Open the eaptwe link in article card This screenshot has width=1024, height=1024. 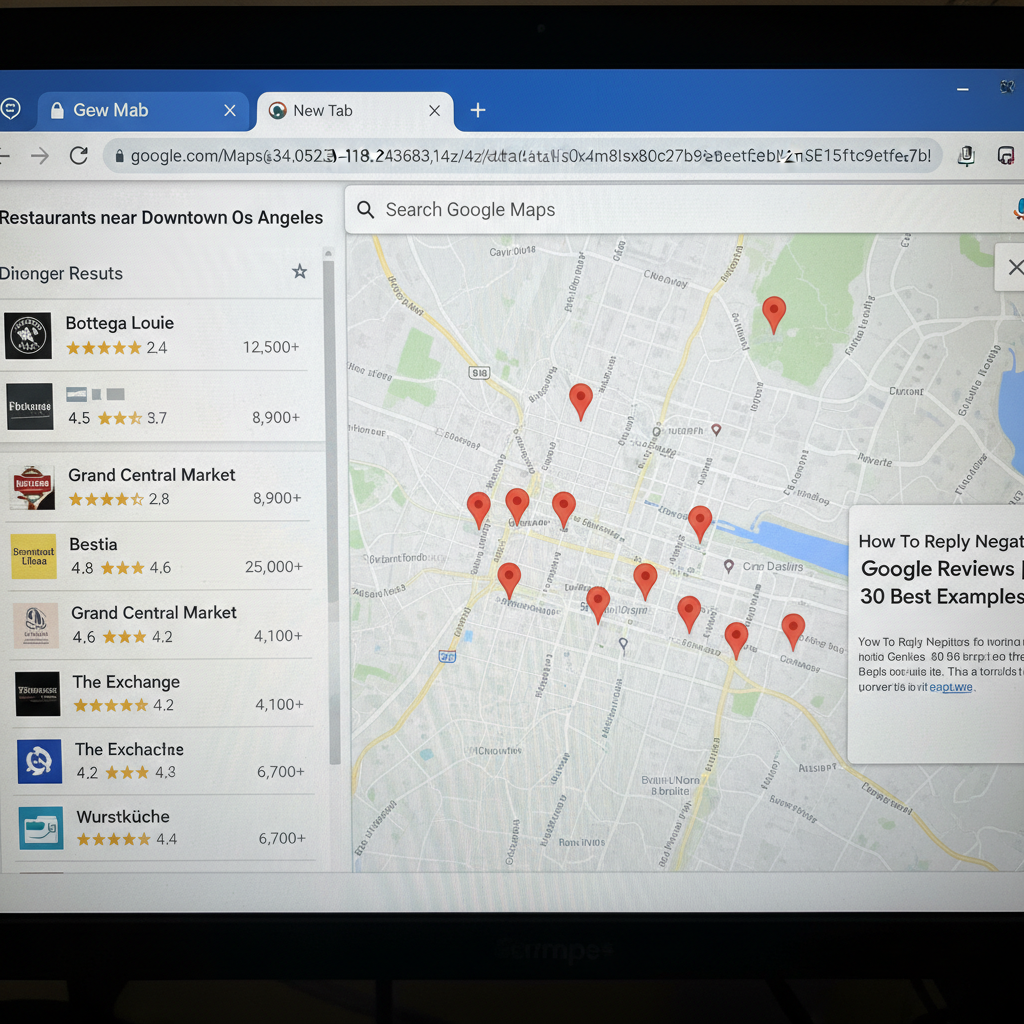pos(951,687)
